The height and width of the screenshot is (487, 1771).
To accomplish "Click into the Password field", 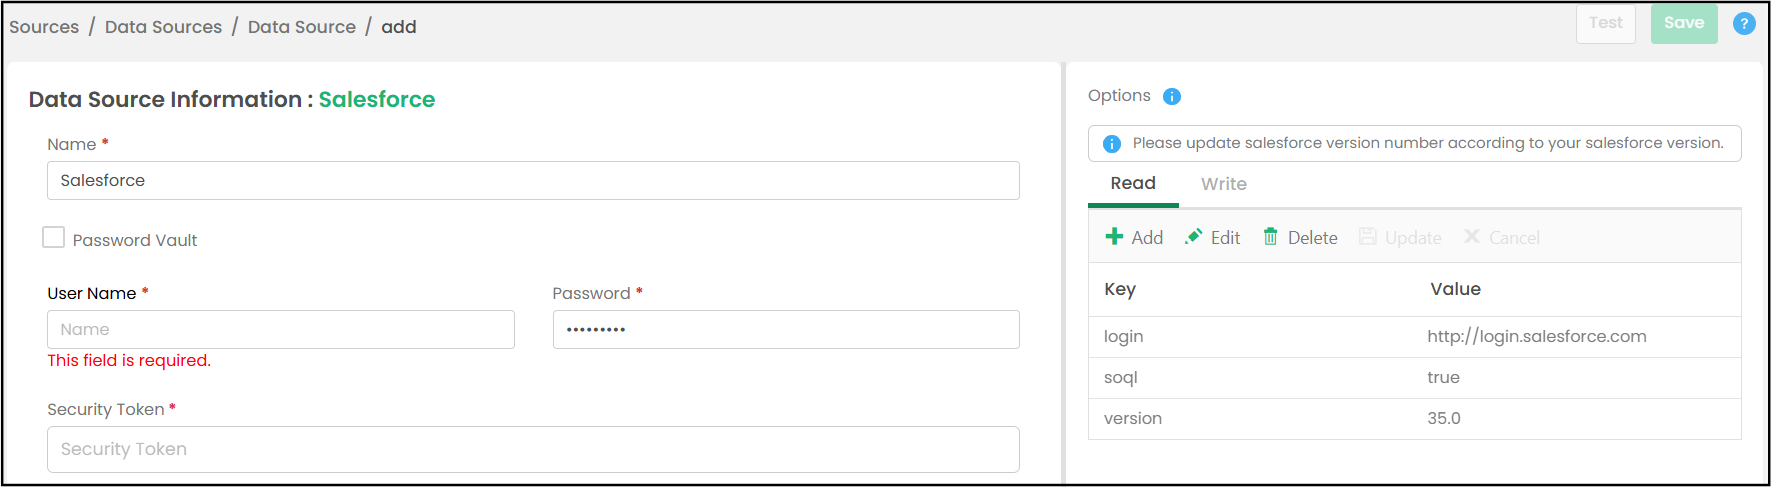I will (786, 330).
